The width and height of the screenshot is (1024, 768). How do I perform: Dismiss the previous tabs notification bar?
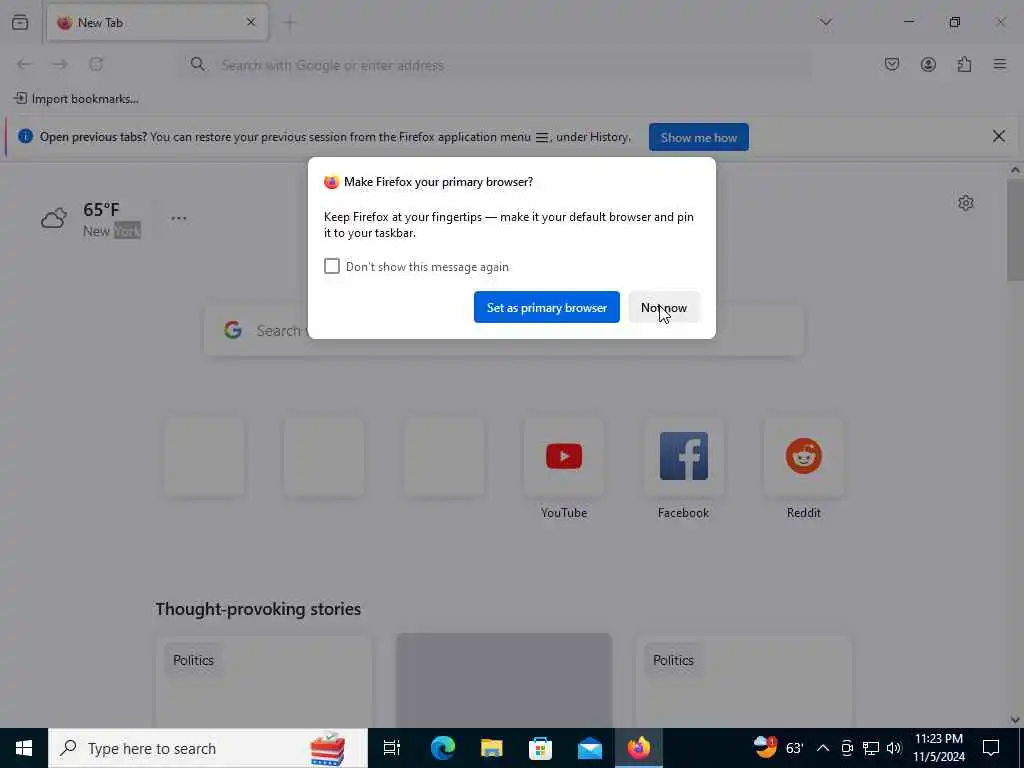999,136
